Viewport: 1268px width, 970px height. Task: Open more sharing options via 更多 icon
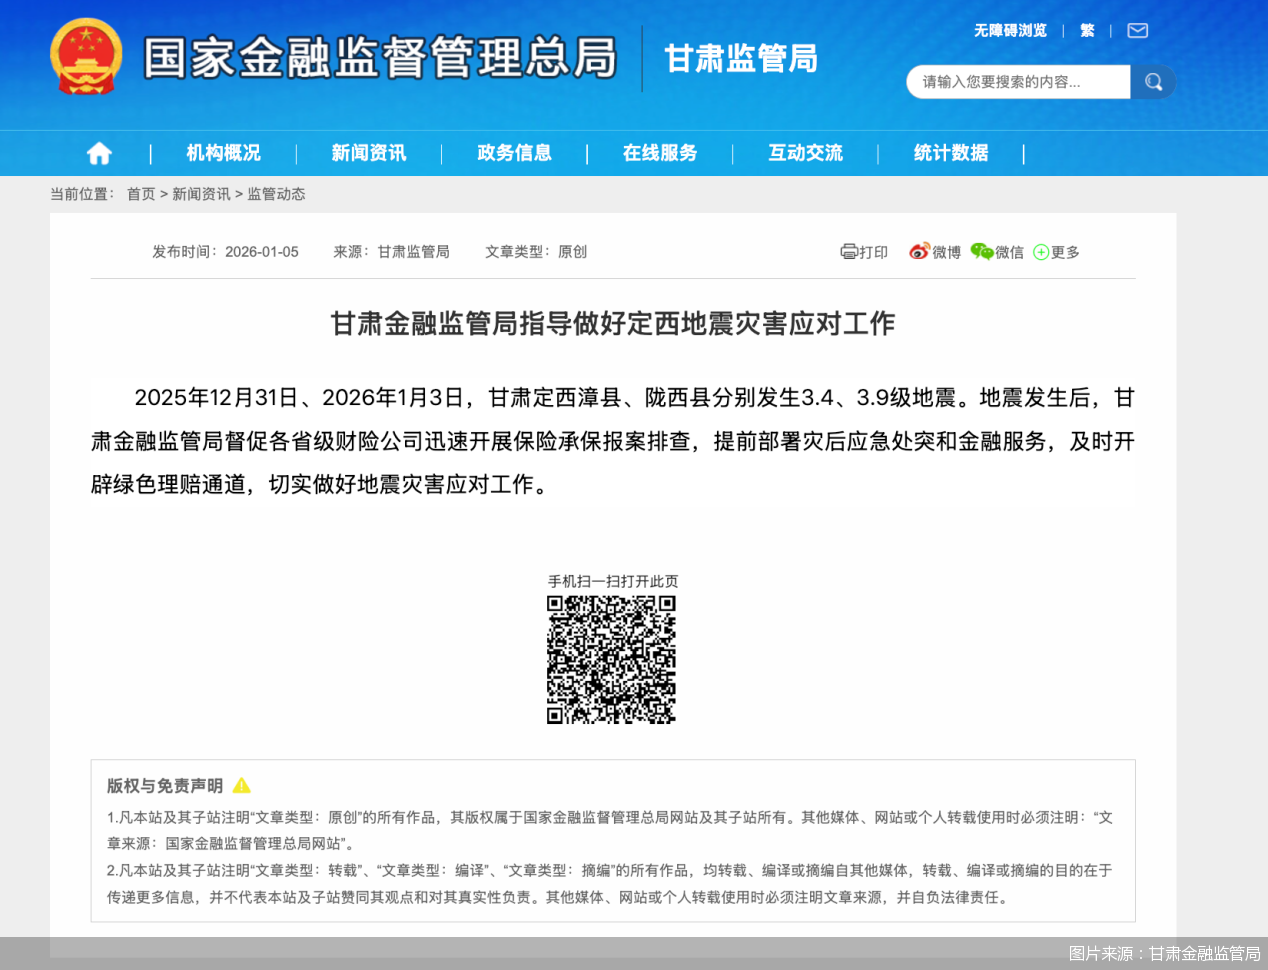pos(1040,252)
